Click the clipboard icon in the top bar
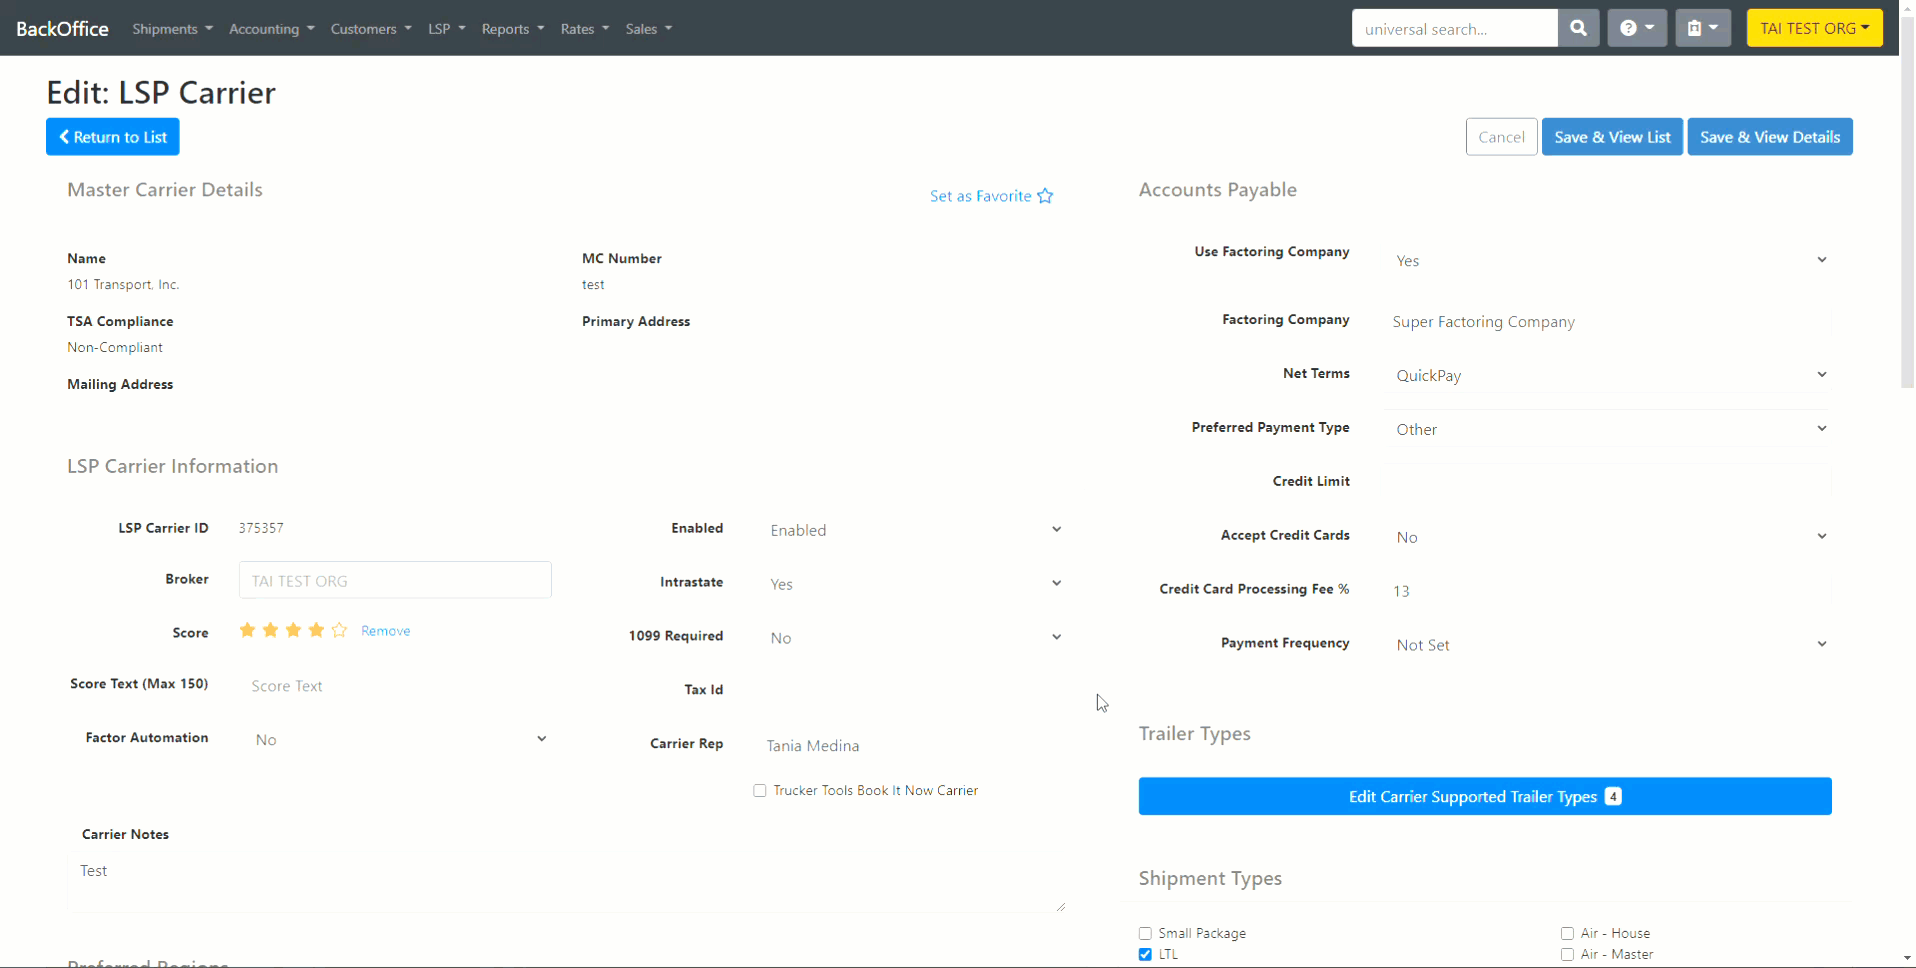 1697,28
